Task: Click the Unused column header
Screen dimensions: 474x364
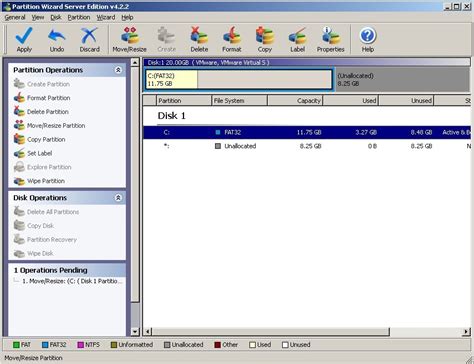Action: tap(406, 100)
